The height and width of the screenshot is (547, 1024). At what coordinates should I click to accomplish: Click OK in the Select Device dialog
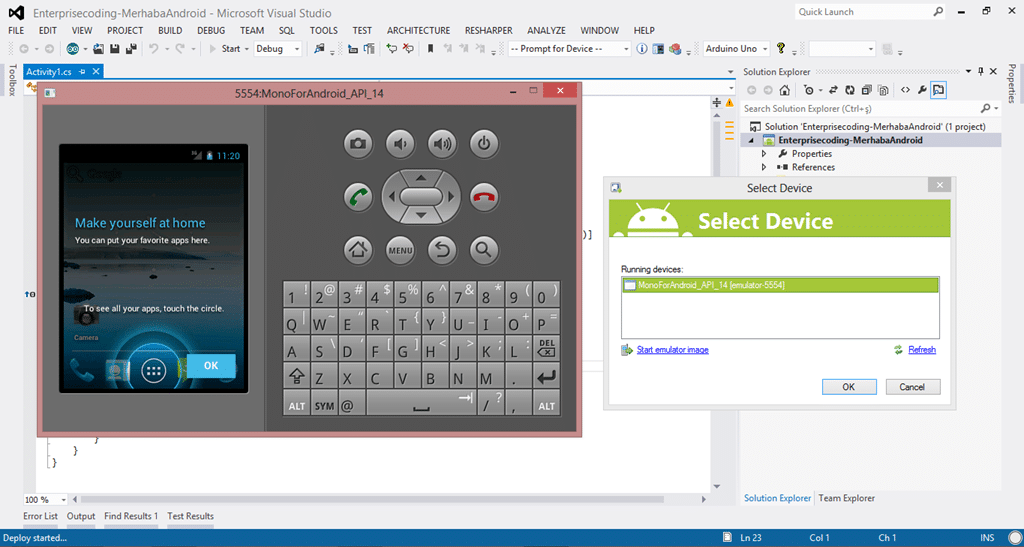(x=849, y=387)
